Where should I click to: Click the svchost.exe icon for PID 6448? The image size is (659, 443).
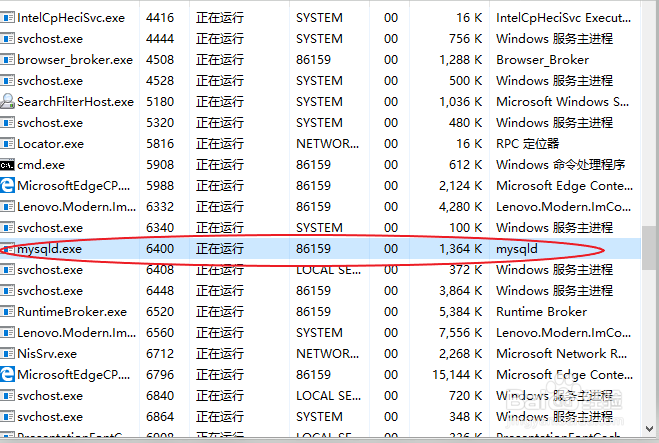click(x=7, y=291)
